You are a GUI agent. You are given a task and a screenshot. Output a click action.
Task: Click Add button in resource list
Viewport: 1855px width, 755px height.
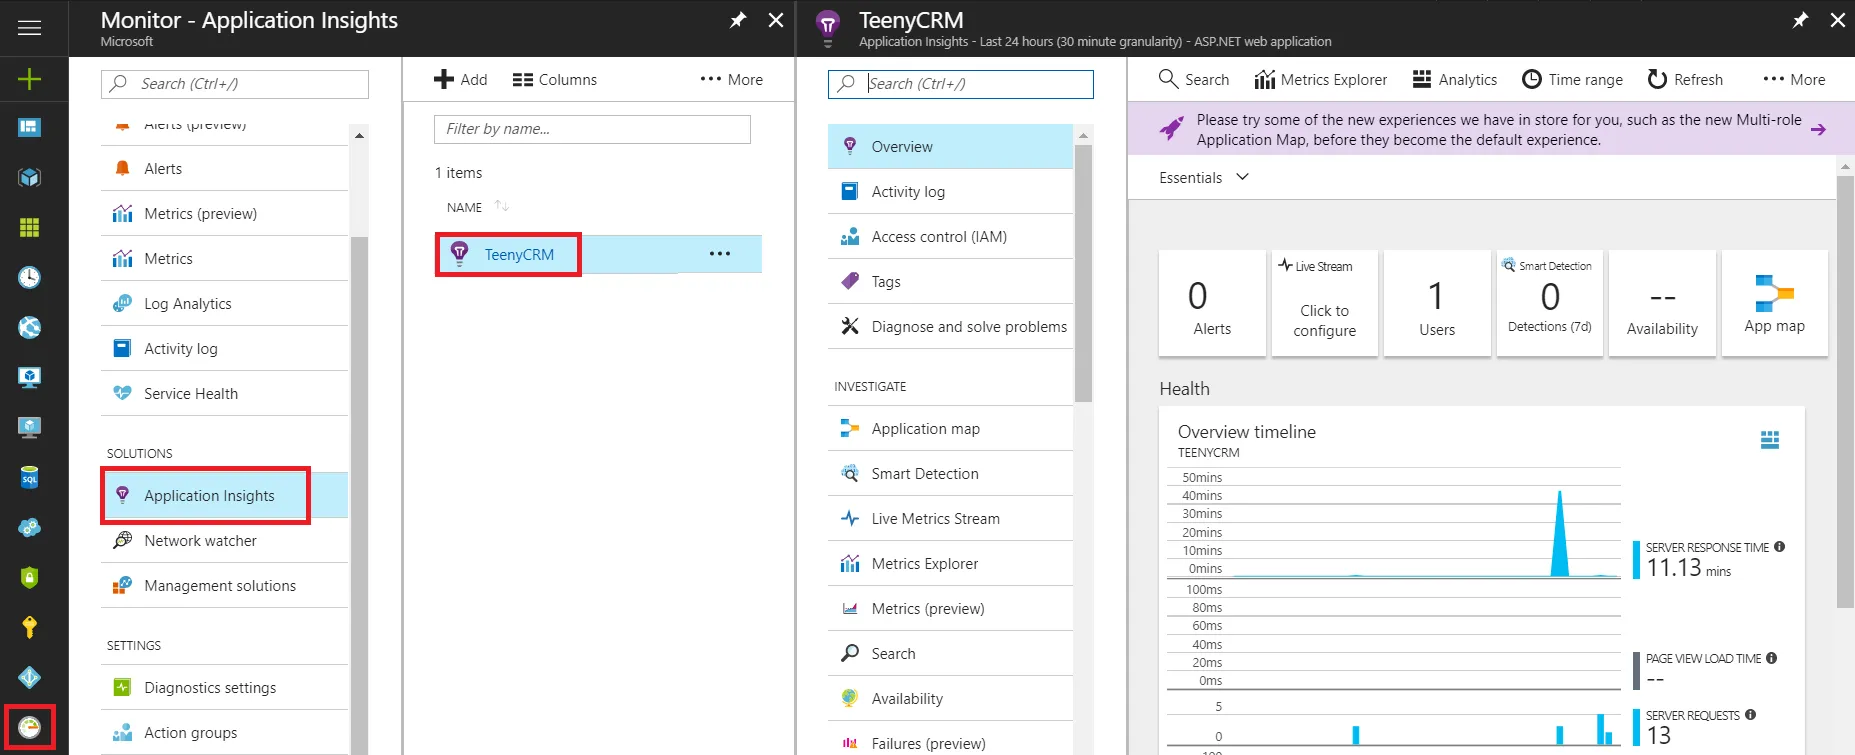[461, 79]
